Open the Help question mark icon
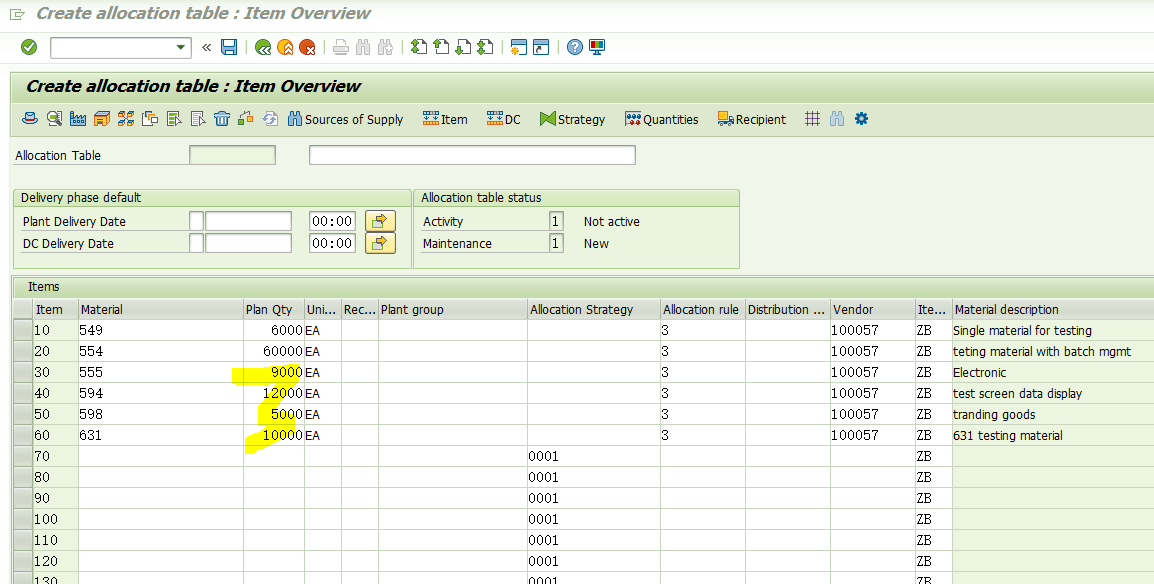Screen dimensions: 1154x584 tap(575, 47)
